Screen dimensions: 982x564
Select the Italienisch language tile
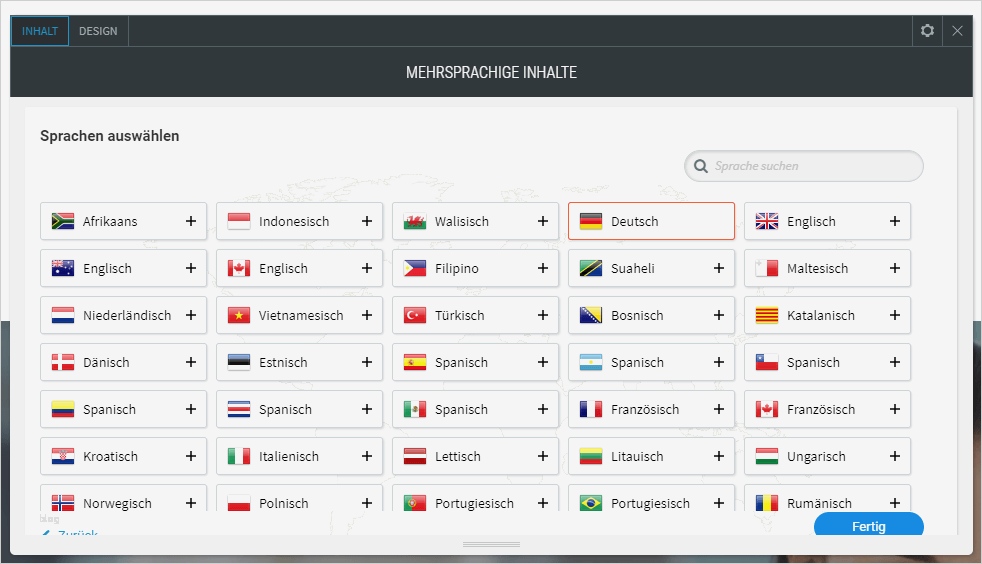coord(289,456)
